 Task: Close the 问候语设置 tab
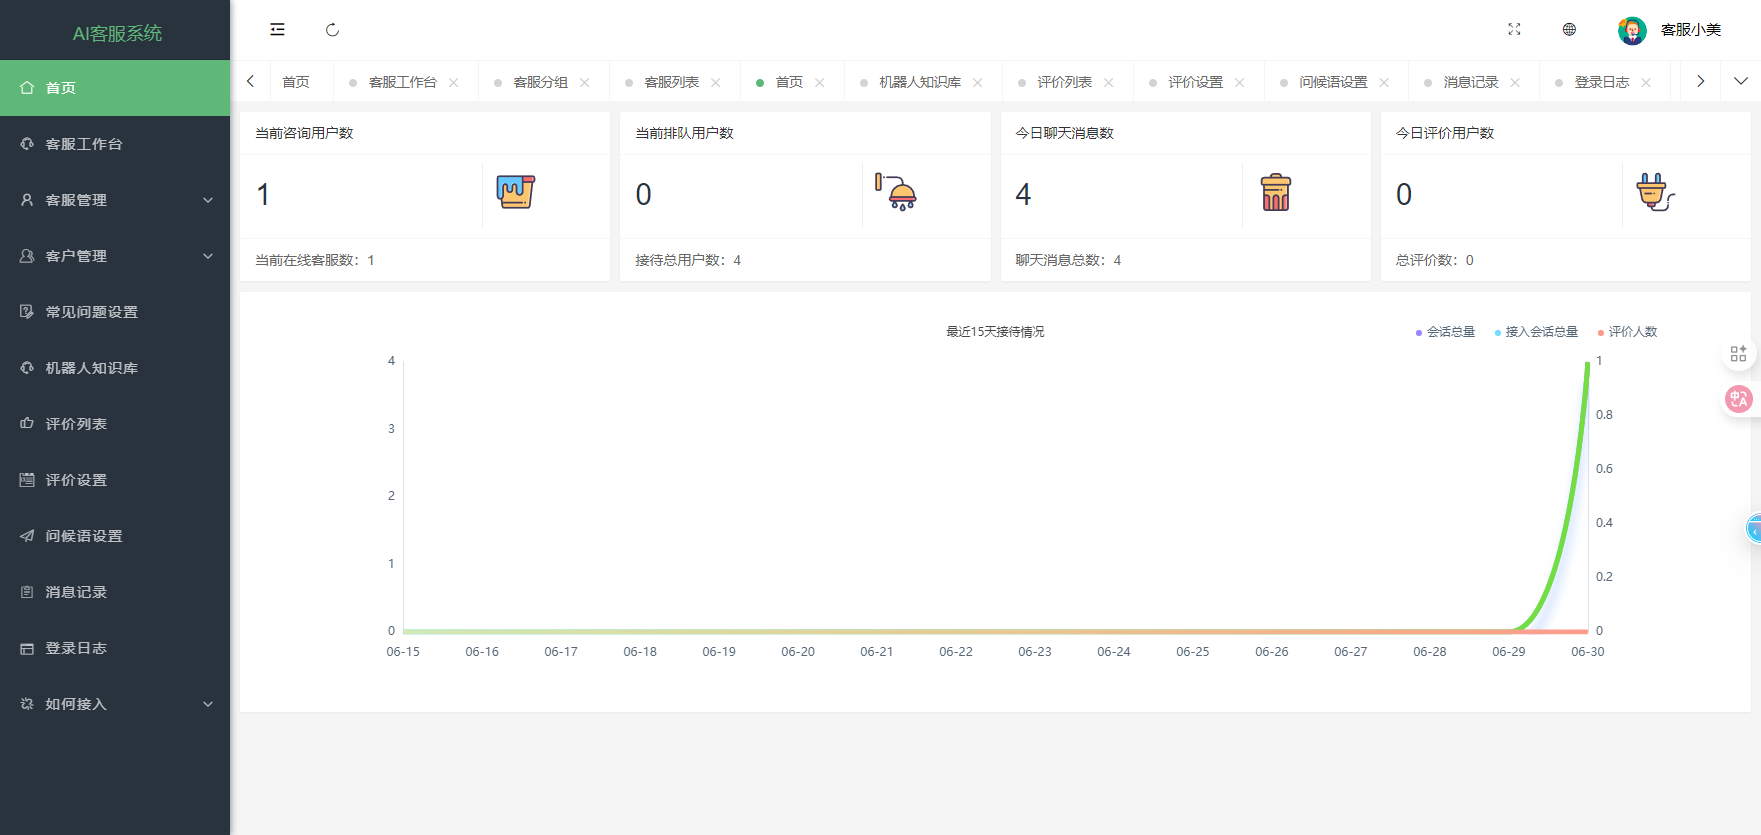pos(1384,83)
